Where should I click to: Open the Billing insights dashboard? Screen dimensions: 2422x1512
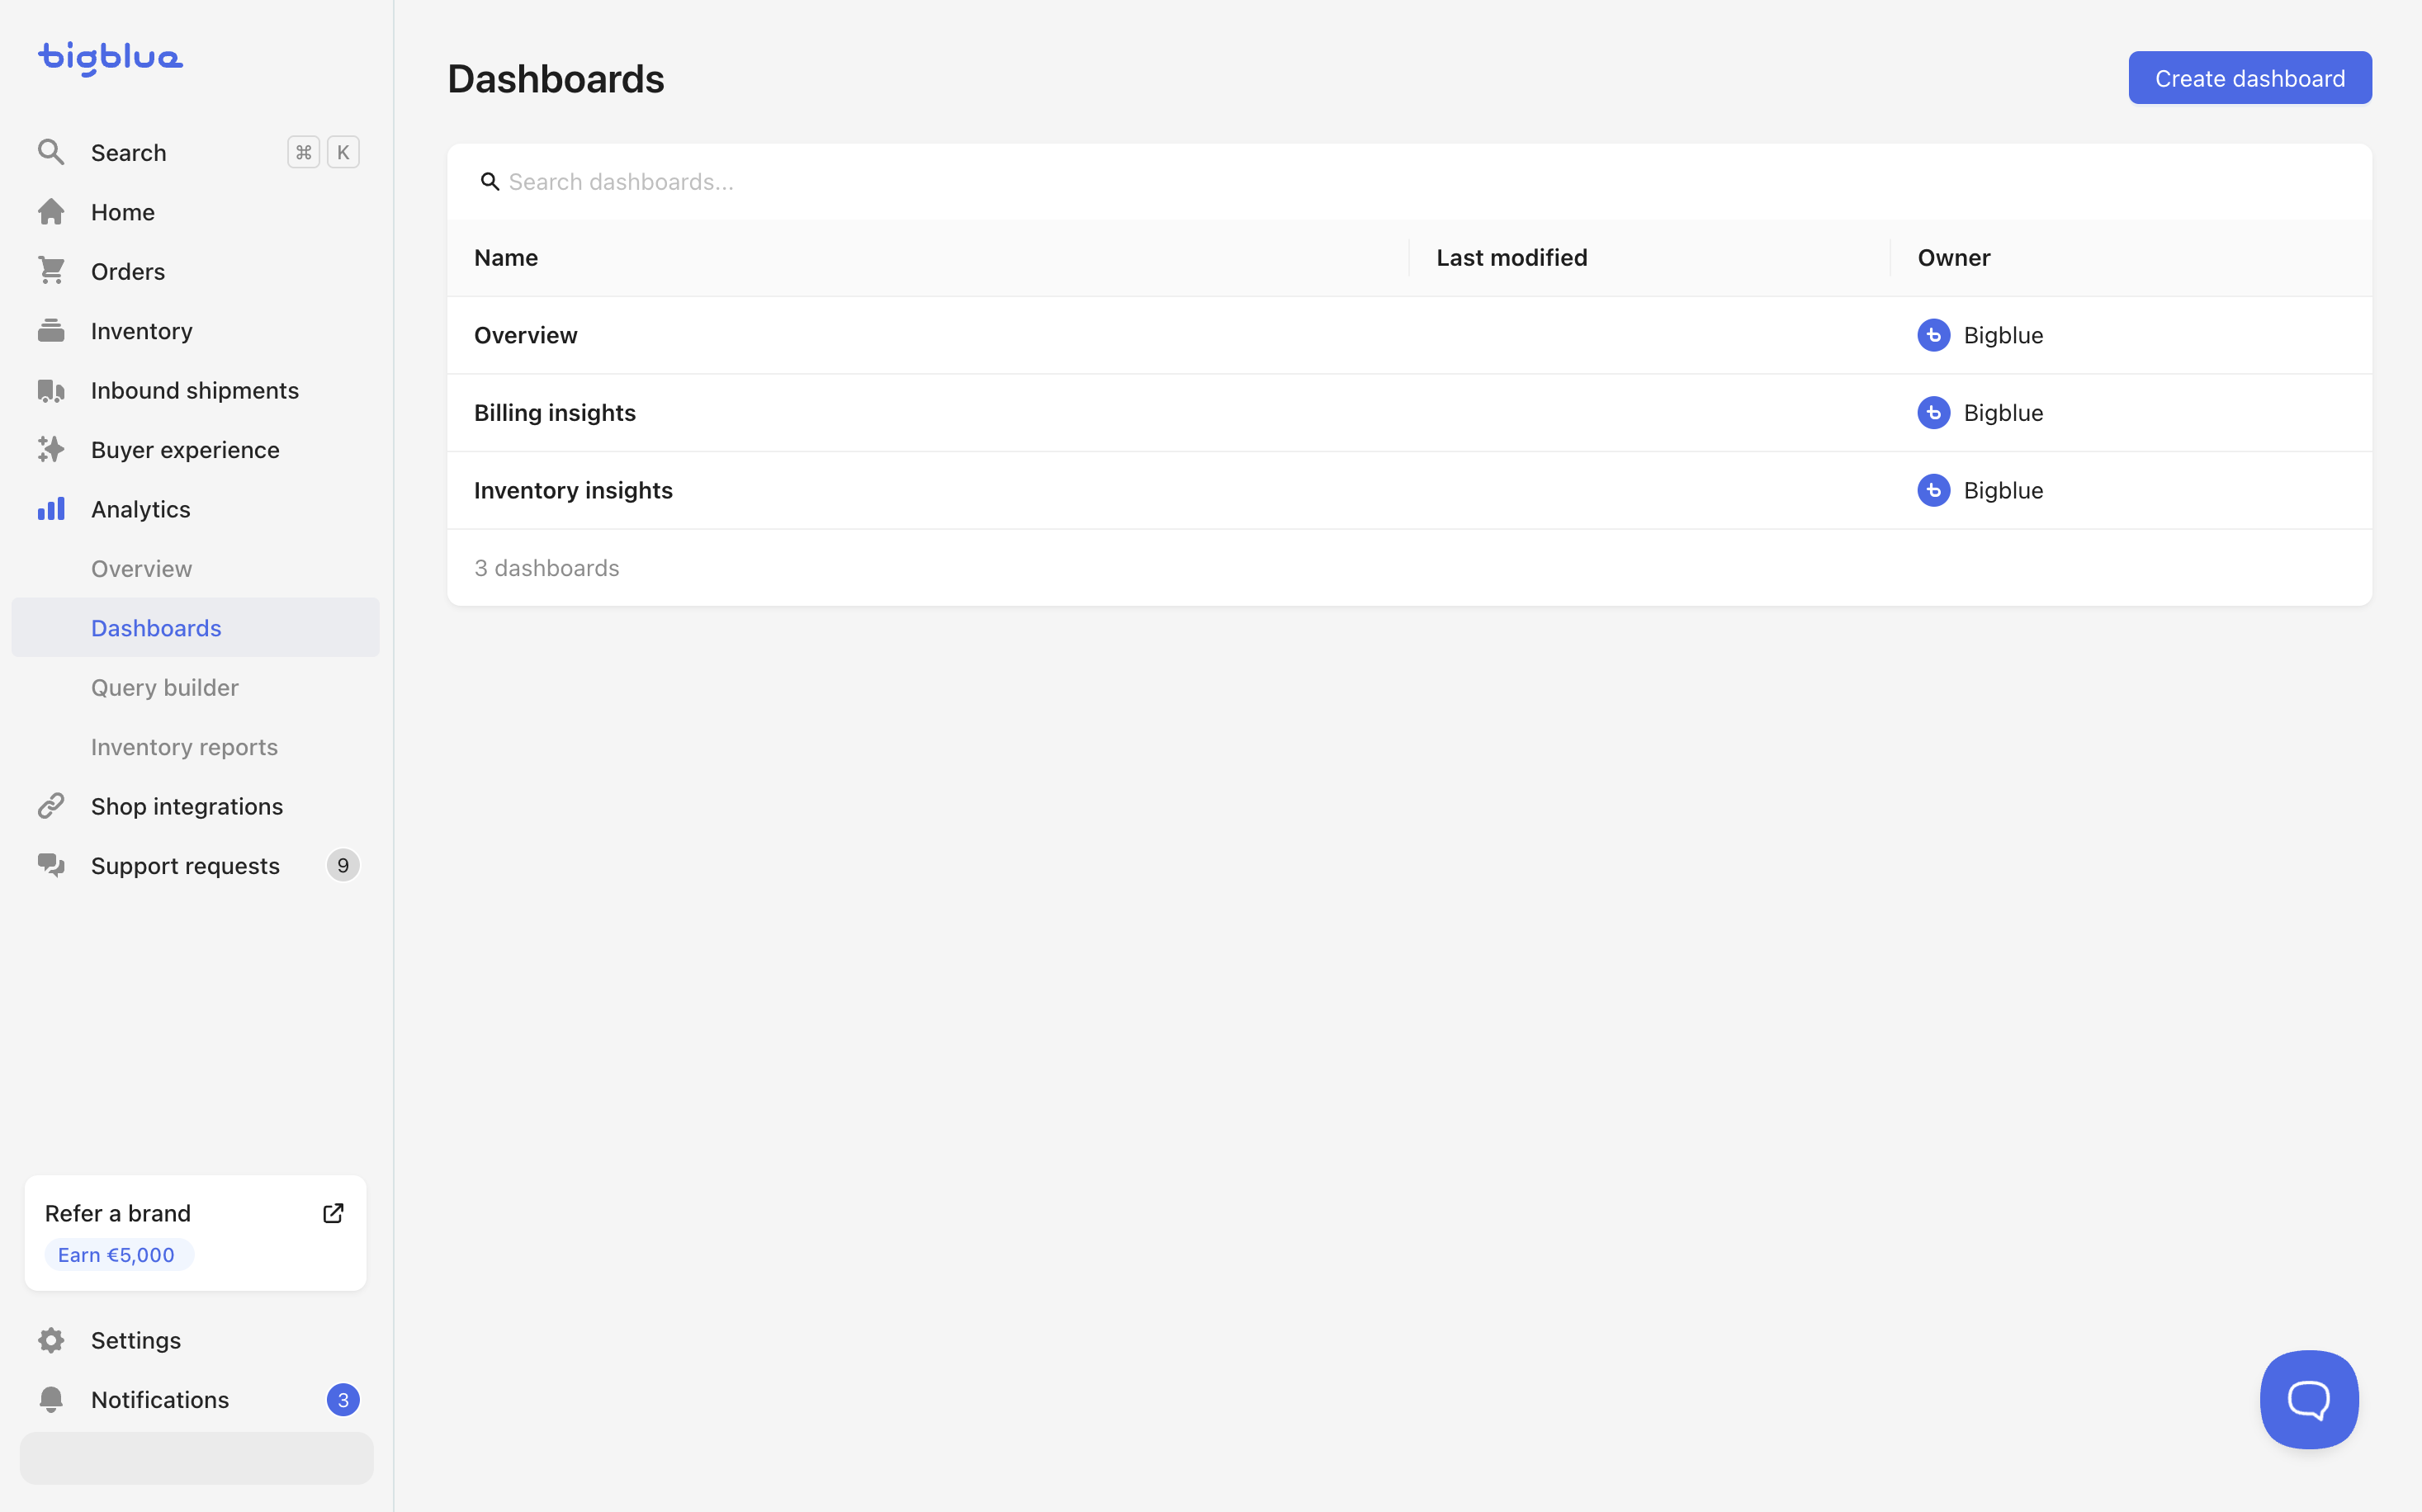[x=1409, y=413]
